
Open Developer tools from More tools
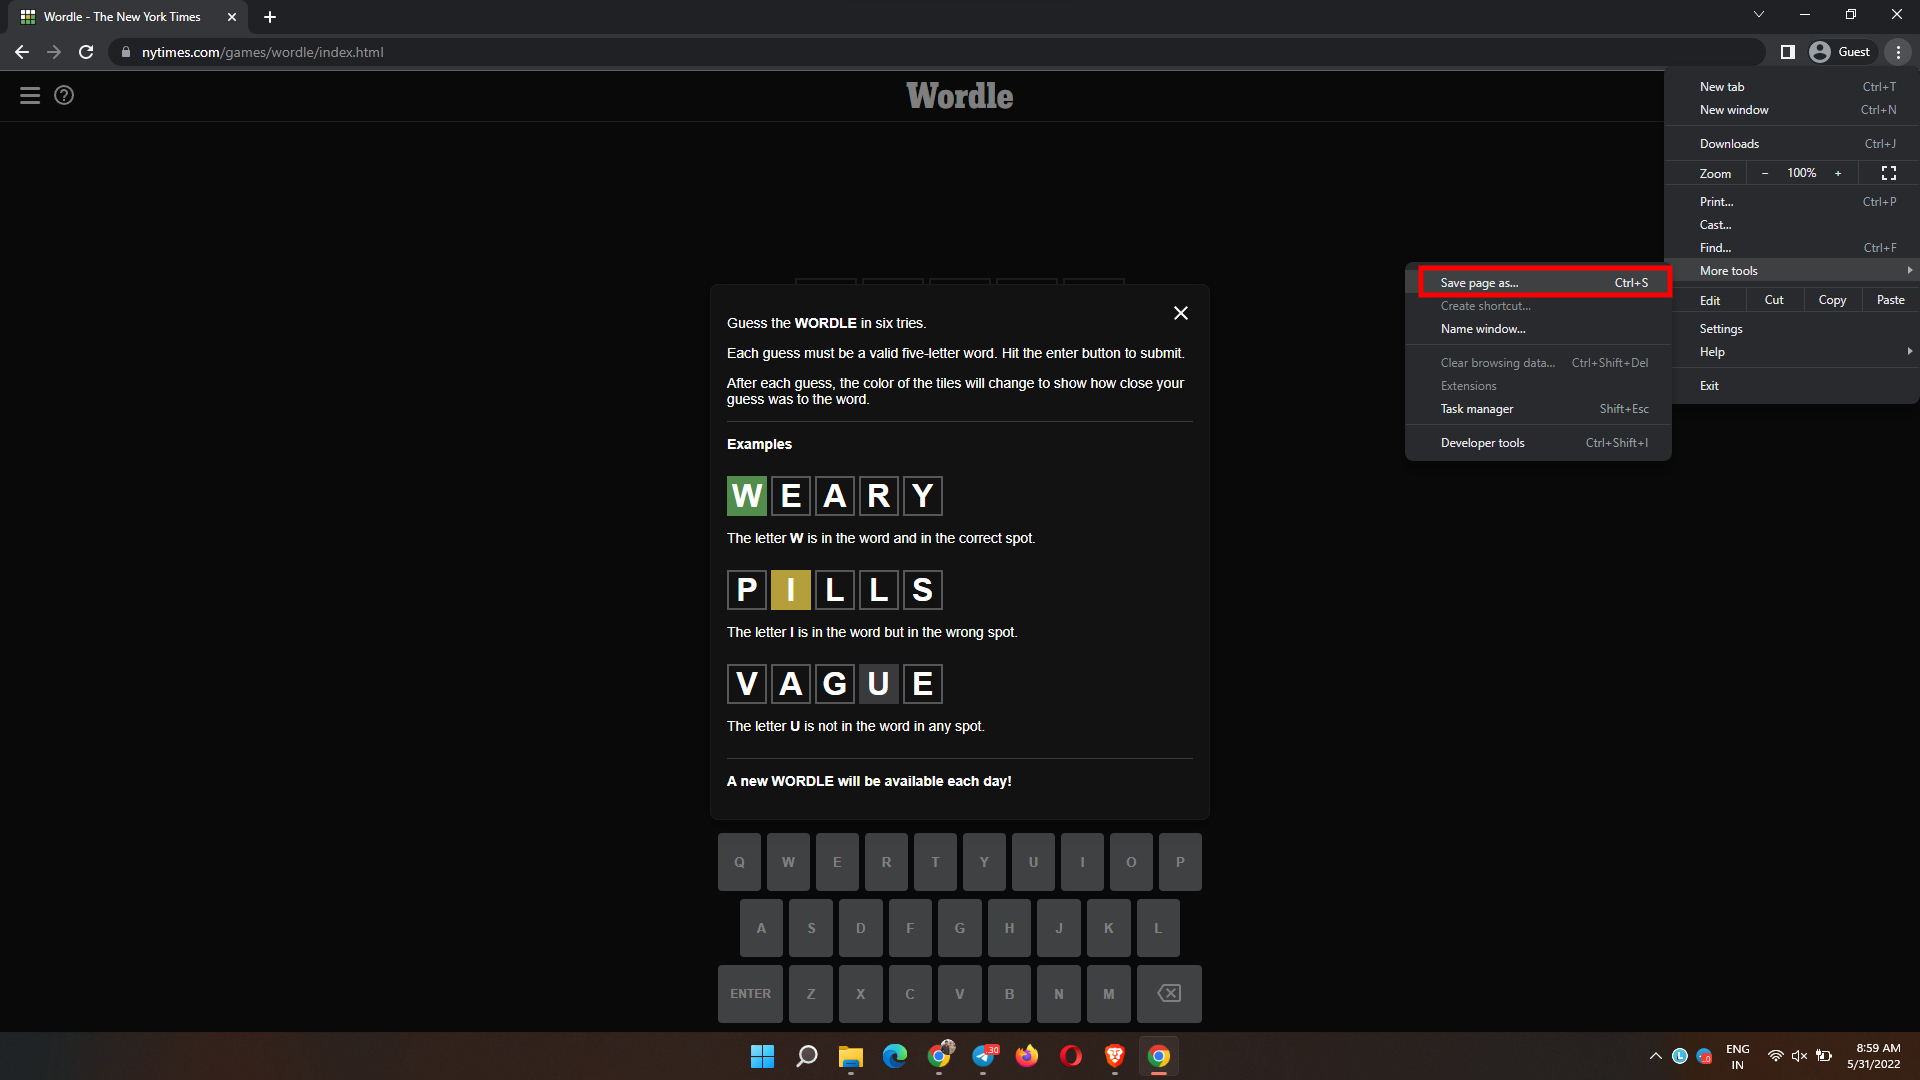1538,443
